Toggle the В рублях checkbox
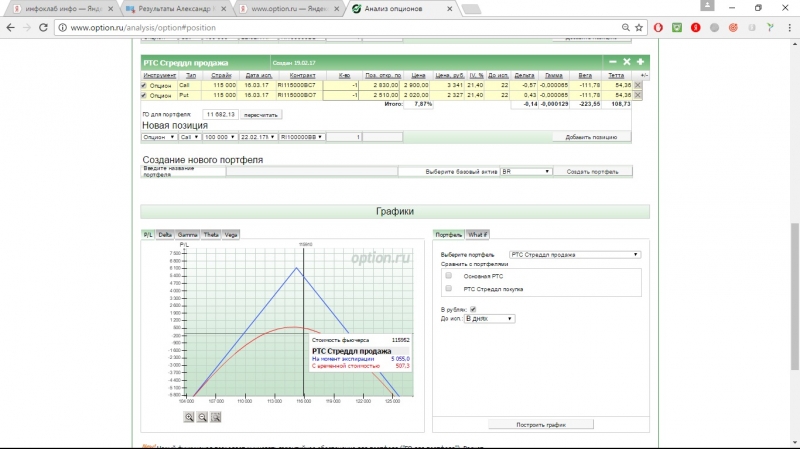Viewport: 800px width, 449px height. point(473,309)
